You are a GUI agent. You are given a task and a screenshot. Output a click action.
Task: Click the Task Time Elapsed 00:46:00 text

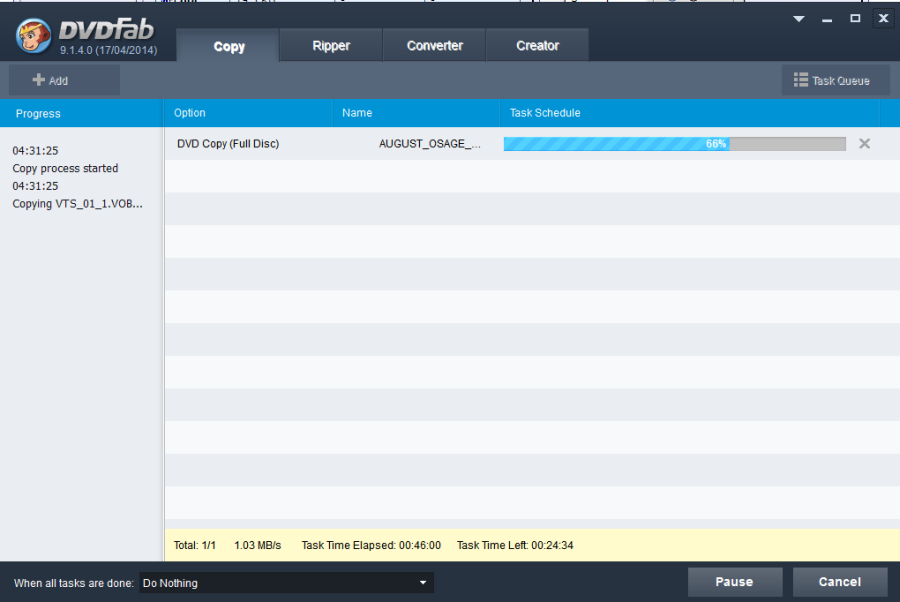[371, 545]
